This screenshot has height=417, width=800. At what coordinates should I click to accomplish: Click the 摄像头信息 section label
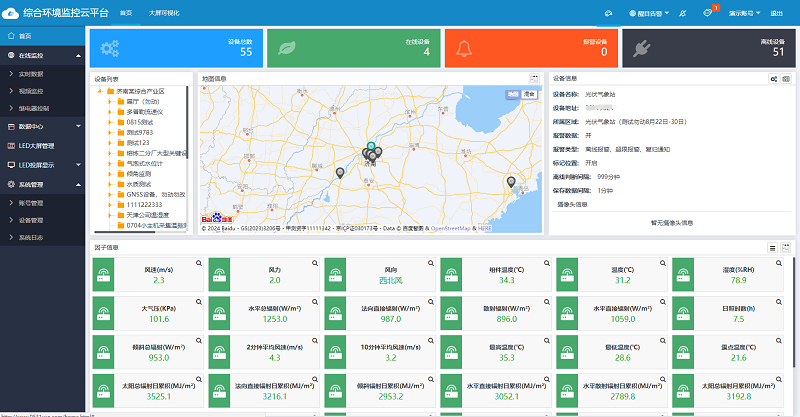[x=572, y=205]
